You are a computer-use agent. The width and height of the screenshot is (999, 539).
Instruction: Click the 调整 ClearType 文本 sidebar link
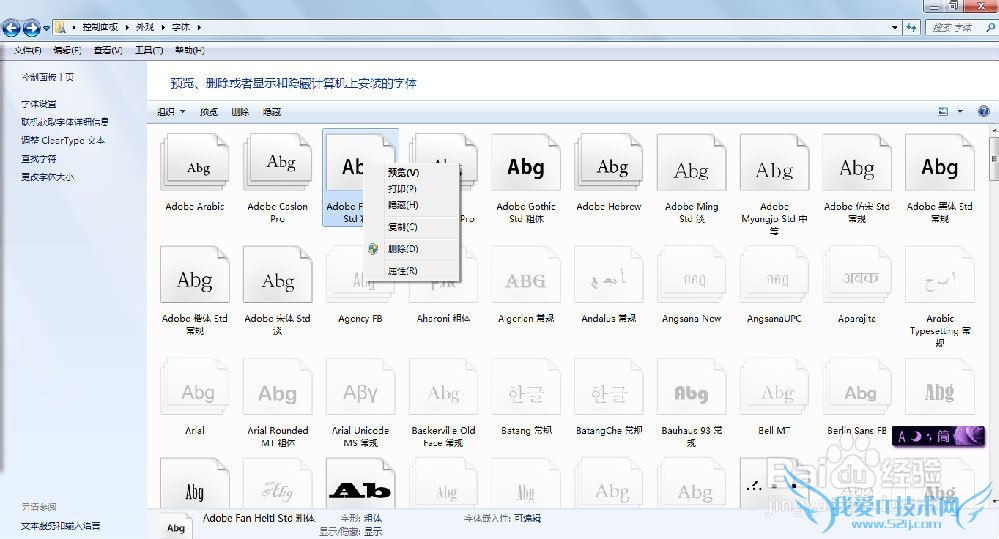[x=63, y=141]
